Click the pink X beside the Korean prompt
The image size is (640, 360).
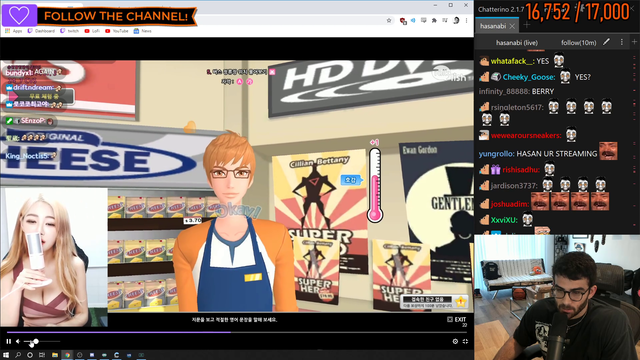(272, 72)
